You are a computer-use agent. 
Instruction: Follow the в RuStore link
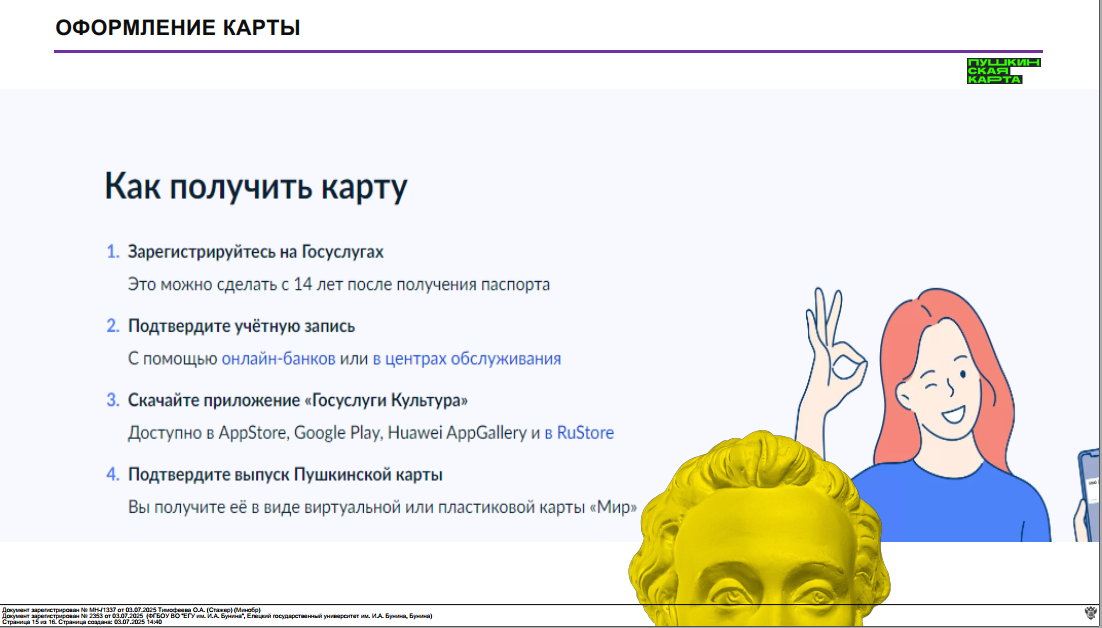point(579,433)
